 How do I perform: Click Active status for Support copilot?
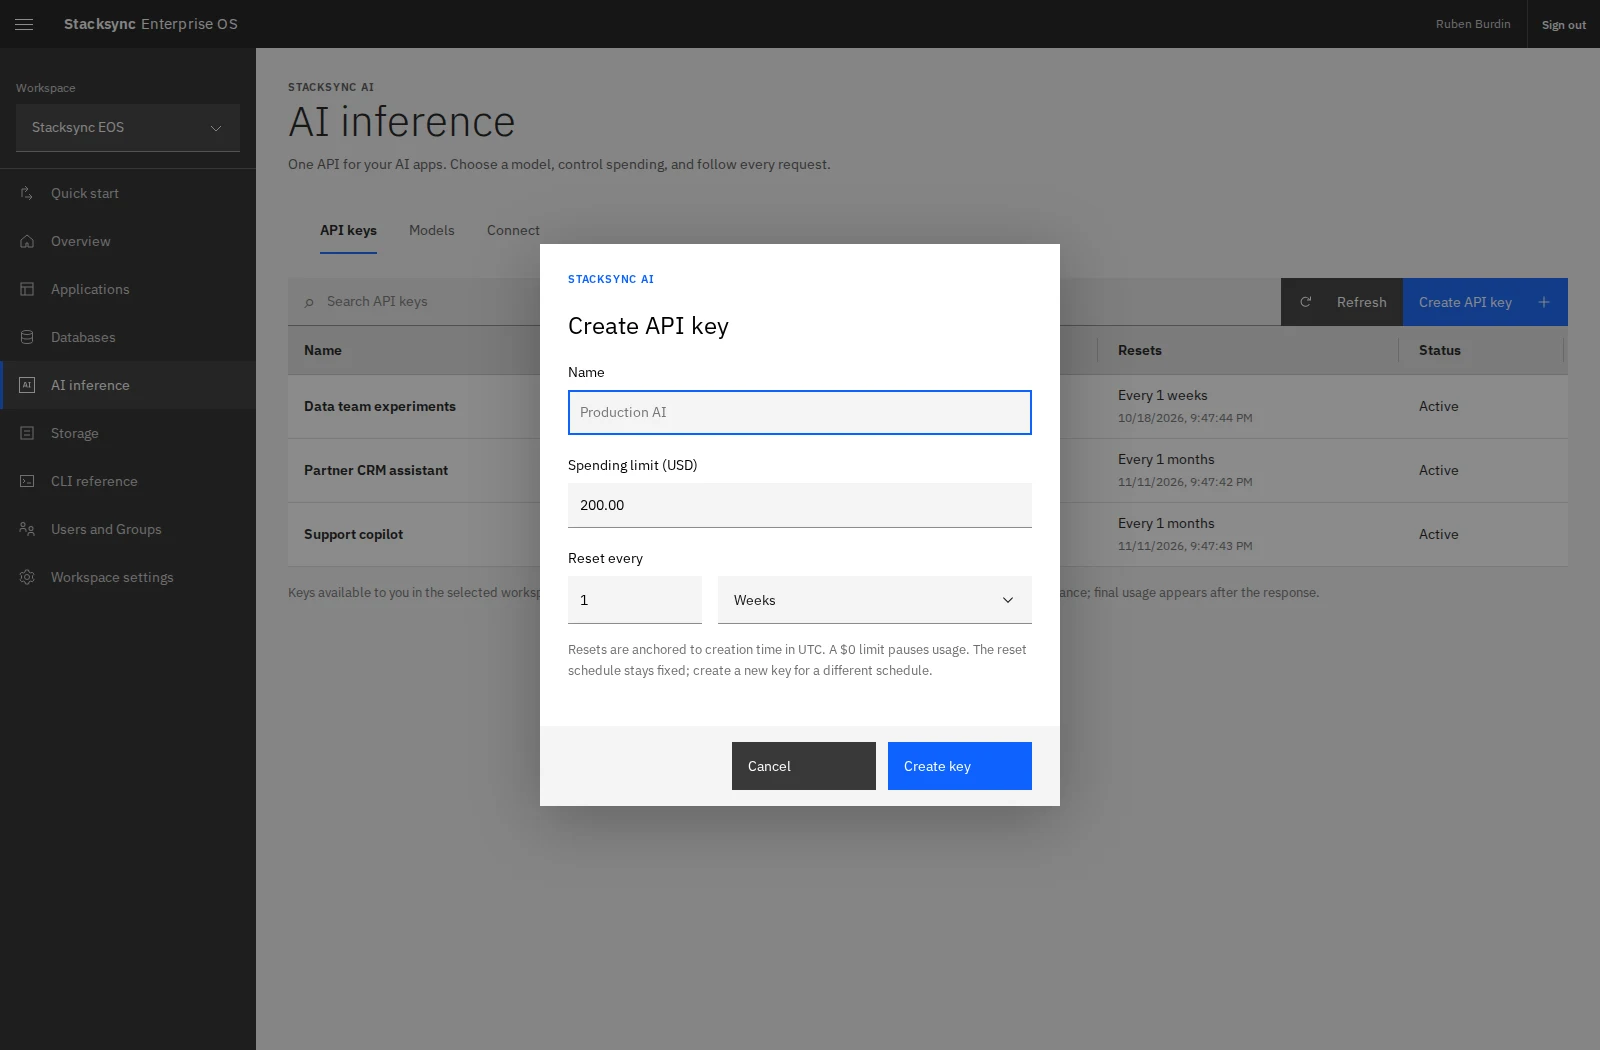pyautogui.click(x=1439, y=534)
